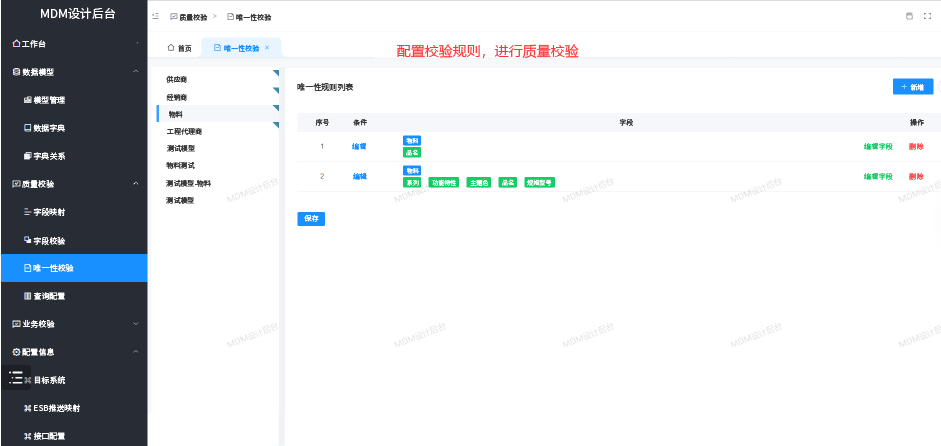
Task: Click red 删除 link in row 2
Action: coord(916,177)
